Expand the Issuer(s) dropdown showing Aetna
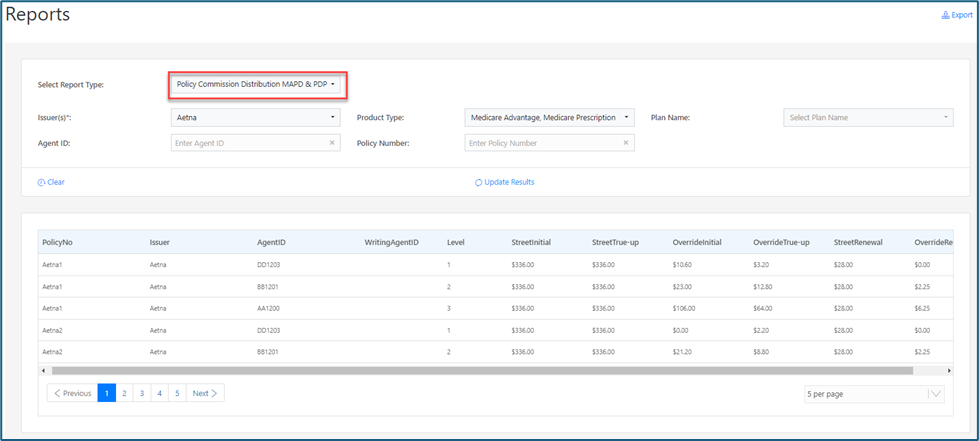The height and width of the screenshot is (441, 979). [256, 118]
